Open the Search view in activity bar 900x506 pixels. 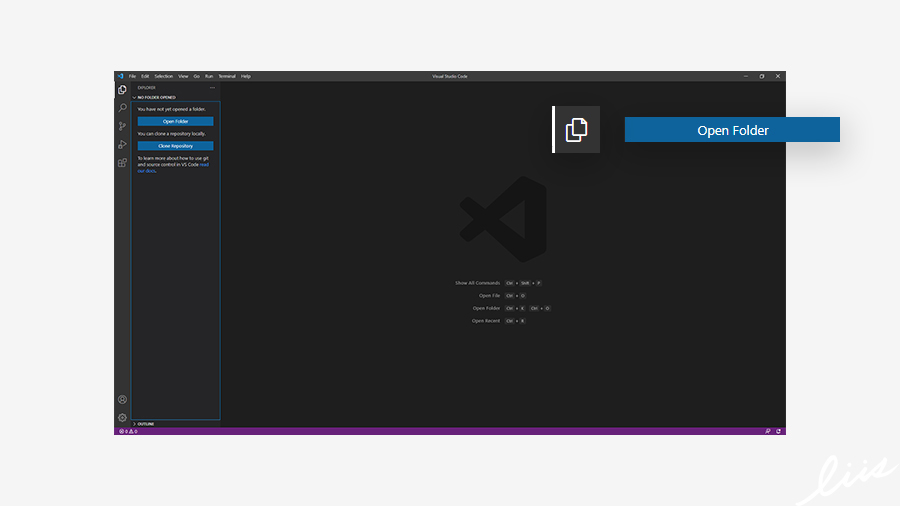122,108
